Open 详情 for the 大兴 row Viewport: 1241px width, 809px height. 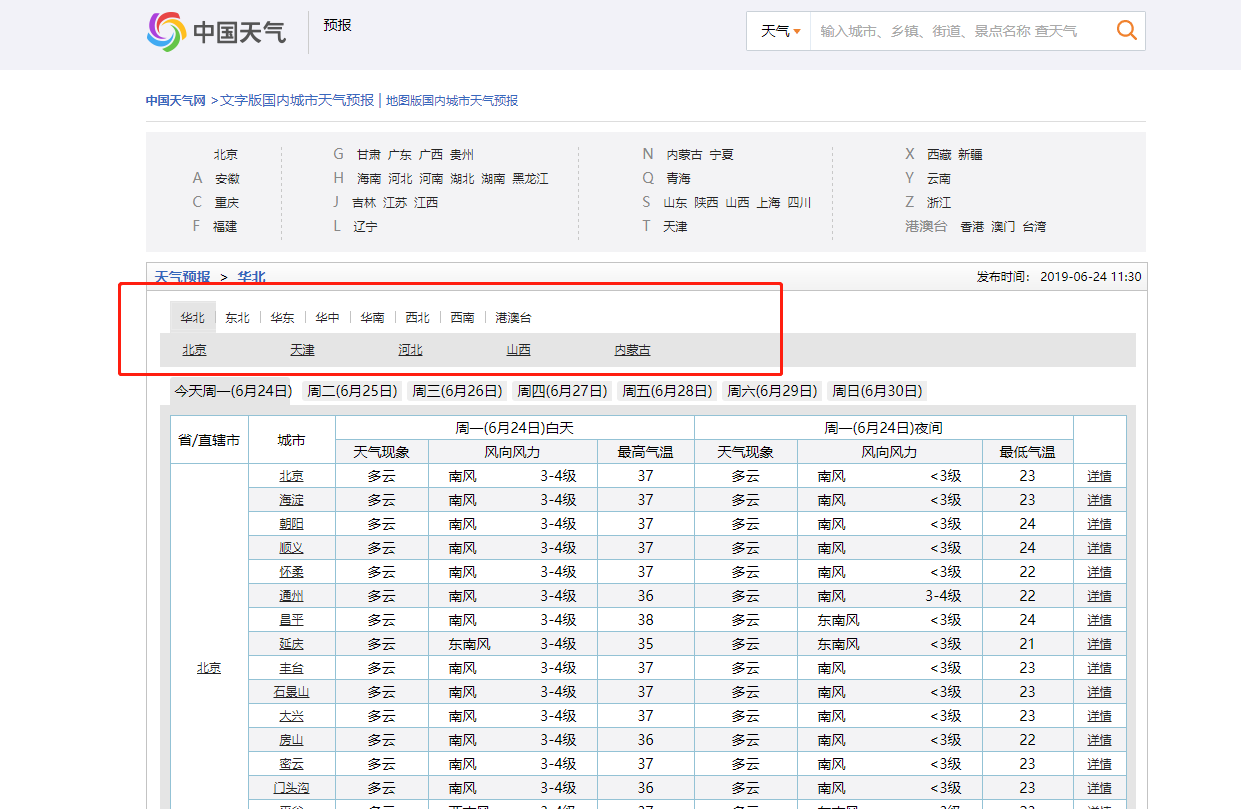1099,716
